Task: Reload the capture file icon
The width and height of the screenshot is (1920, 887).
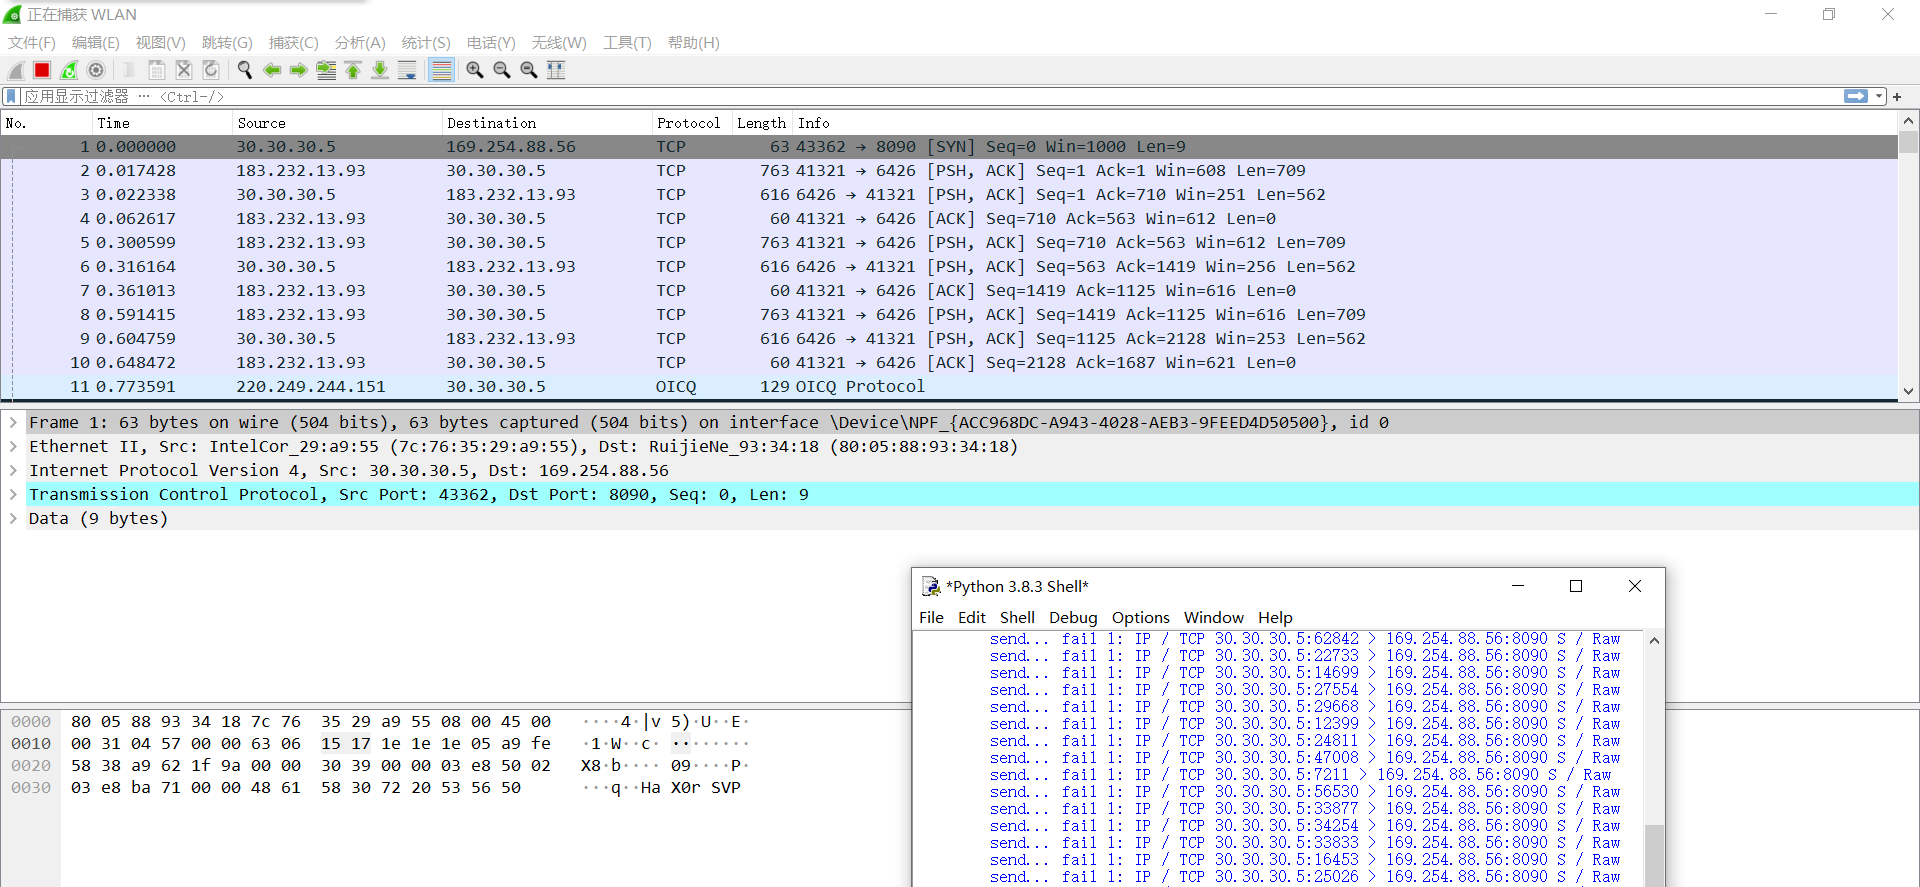Action: point(211,70)
